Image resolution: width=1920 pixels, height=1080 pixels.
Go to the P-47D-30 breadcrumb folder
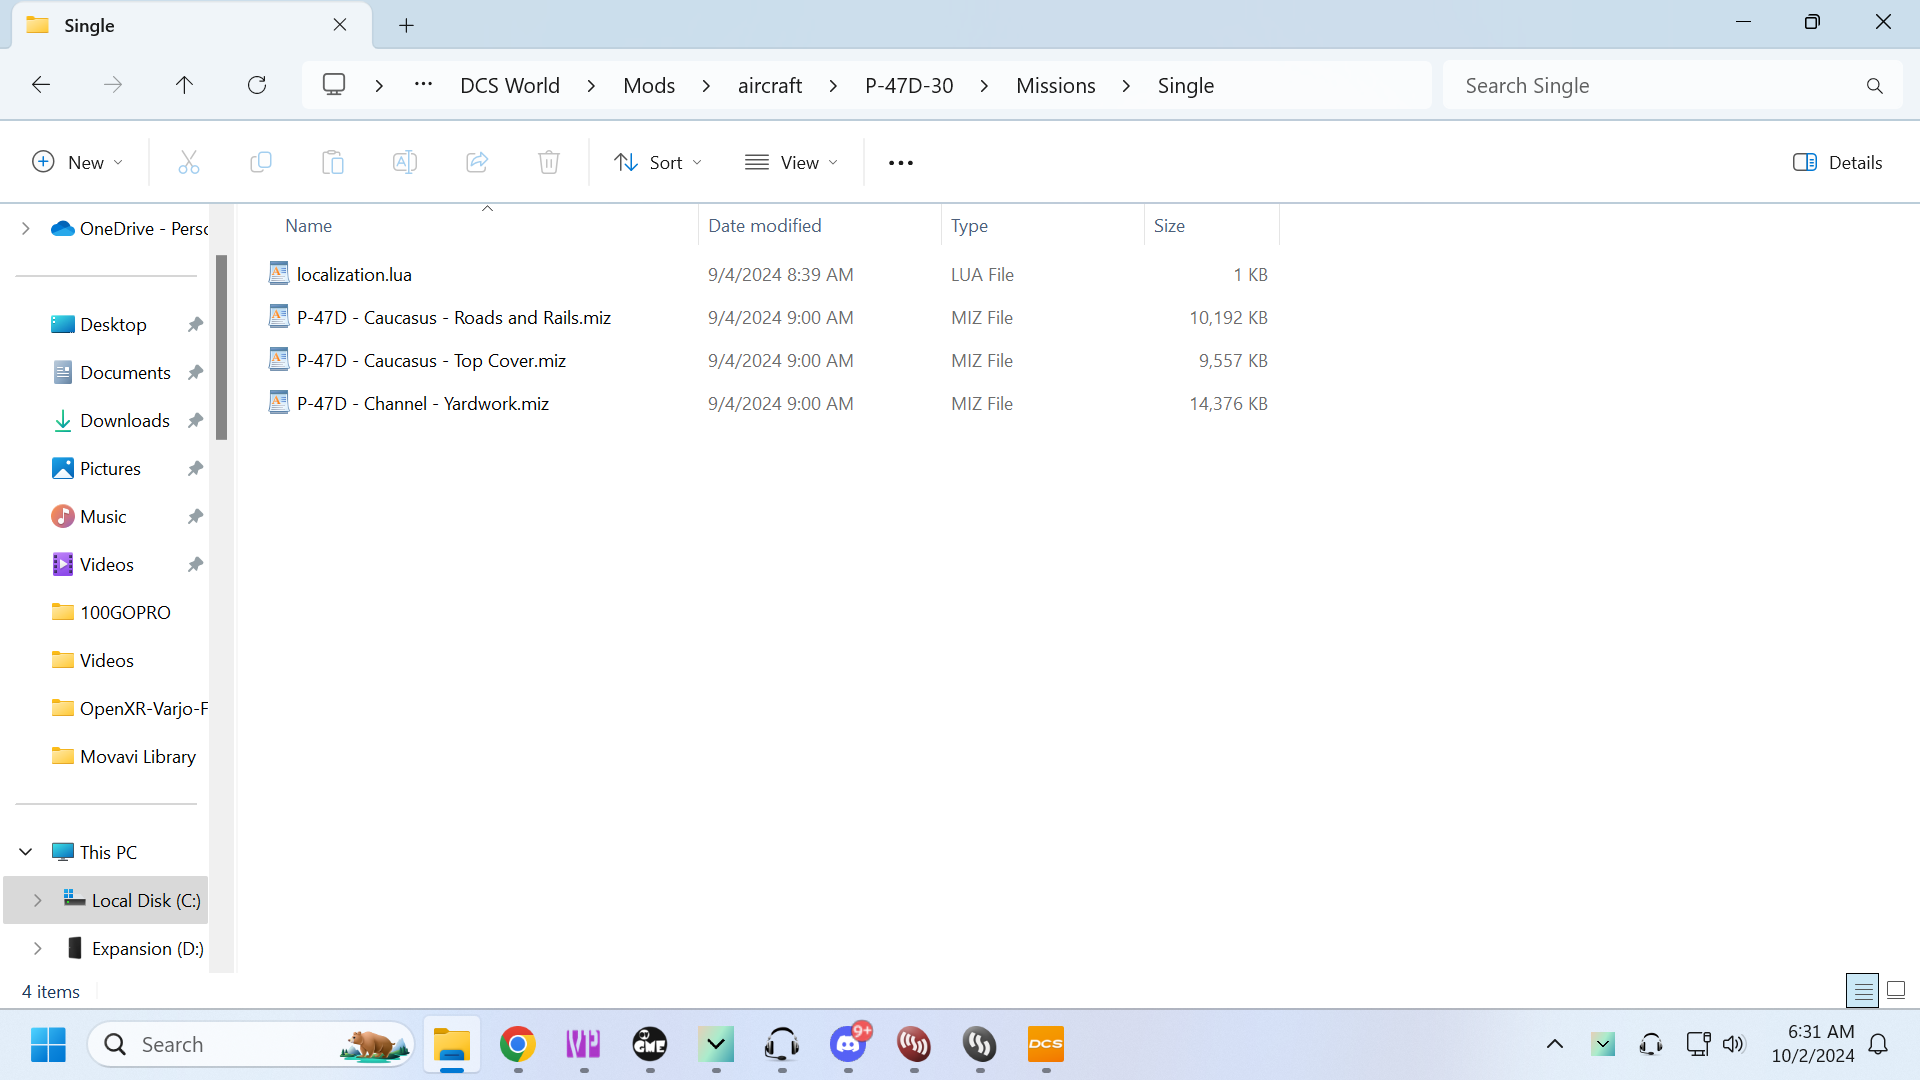click(x=909, y=86)
